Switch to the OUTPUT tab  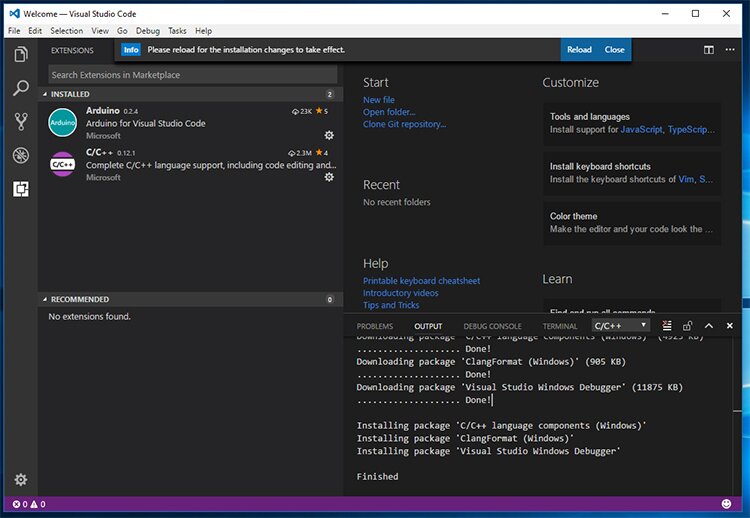pyautogui.click(x=428, y=326)
